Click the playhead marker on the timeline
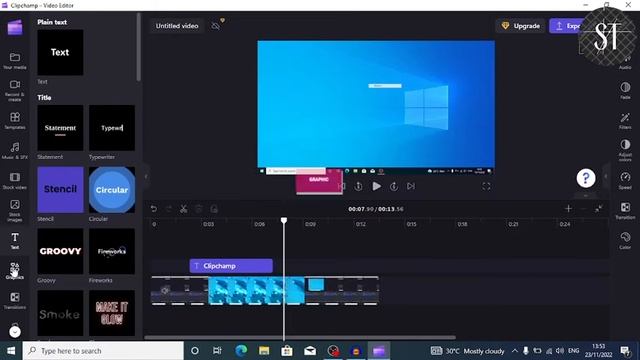Image resolution: width=640 pixels, height=360 pixels. 284,220
